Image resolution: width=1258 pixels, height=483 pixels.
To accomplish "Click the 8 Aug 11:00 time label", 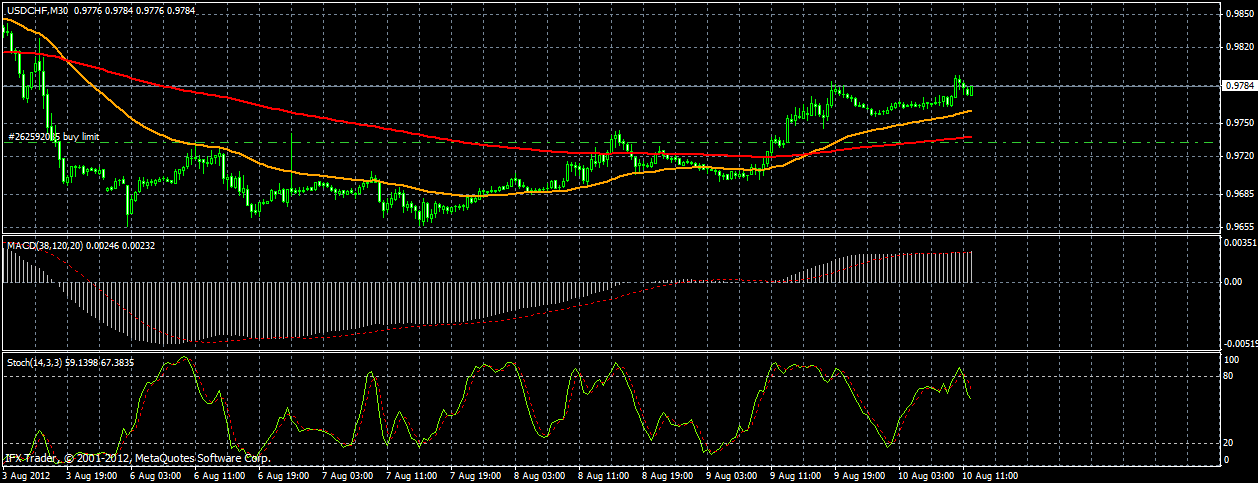I will (x=602, y=476).
